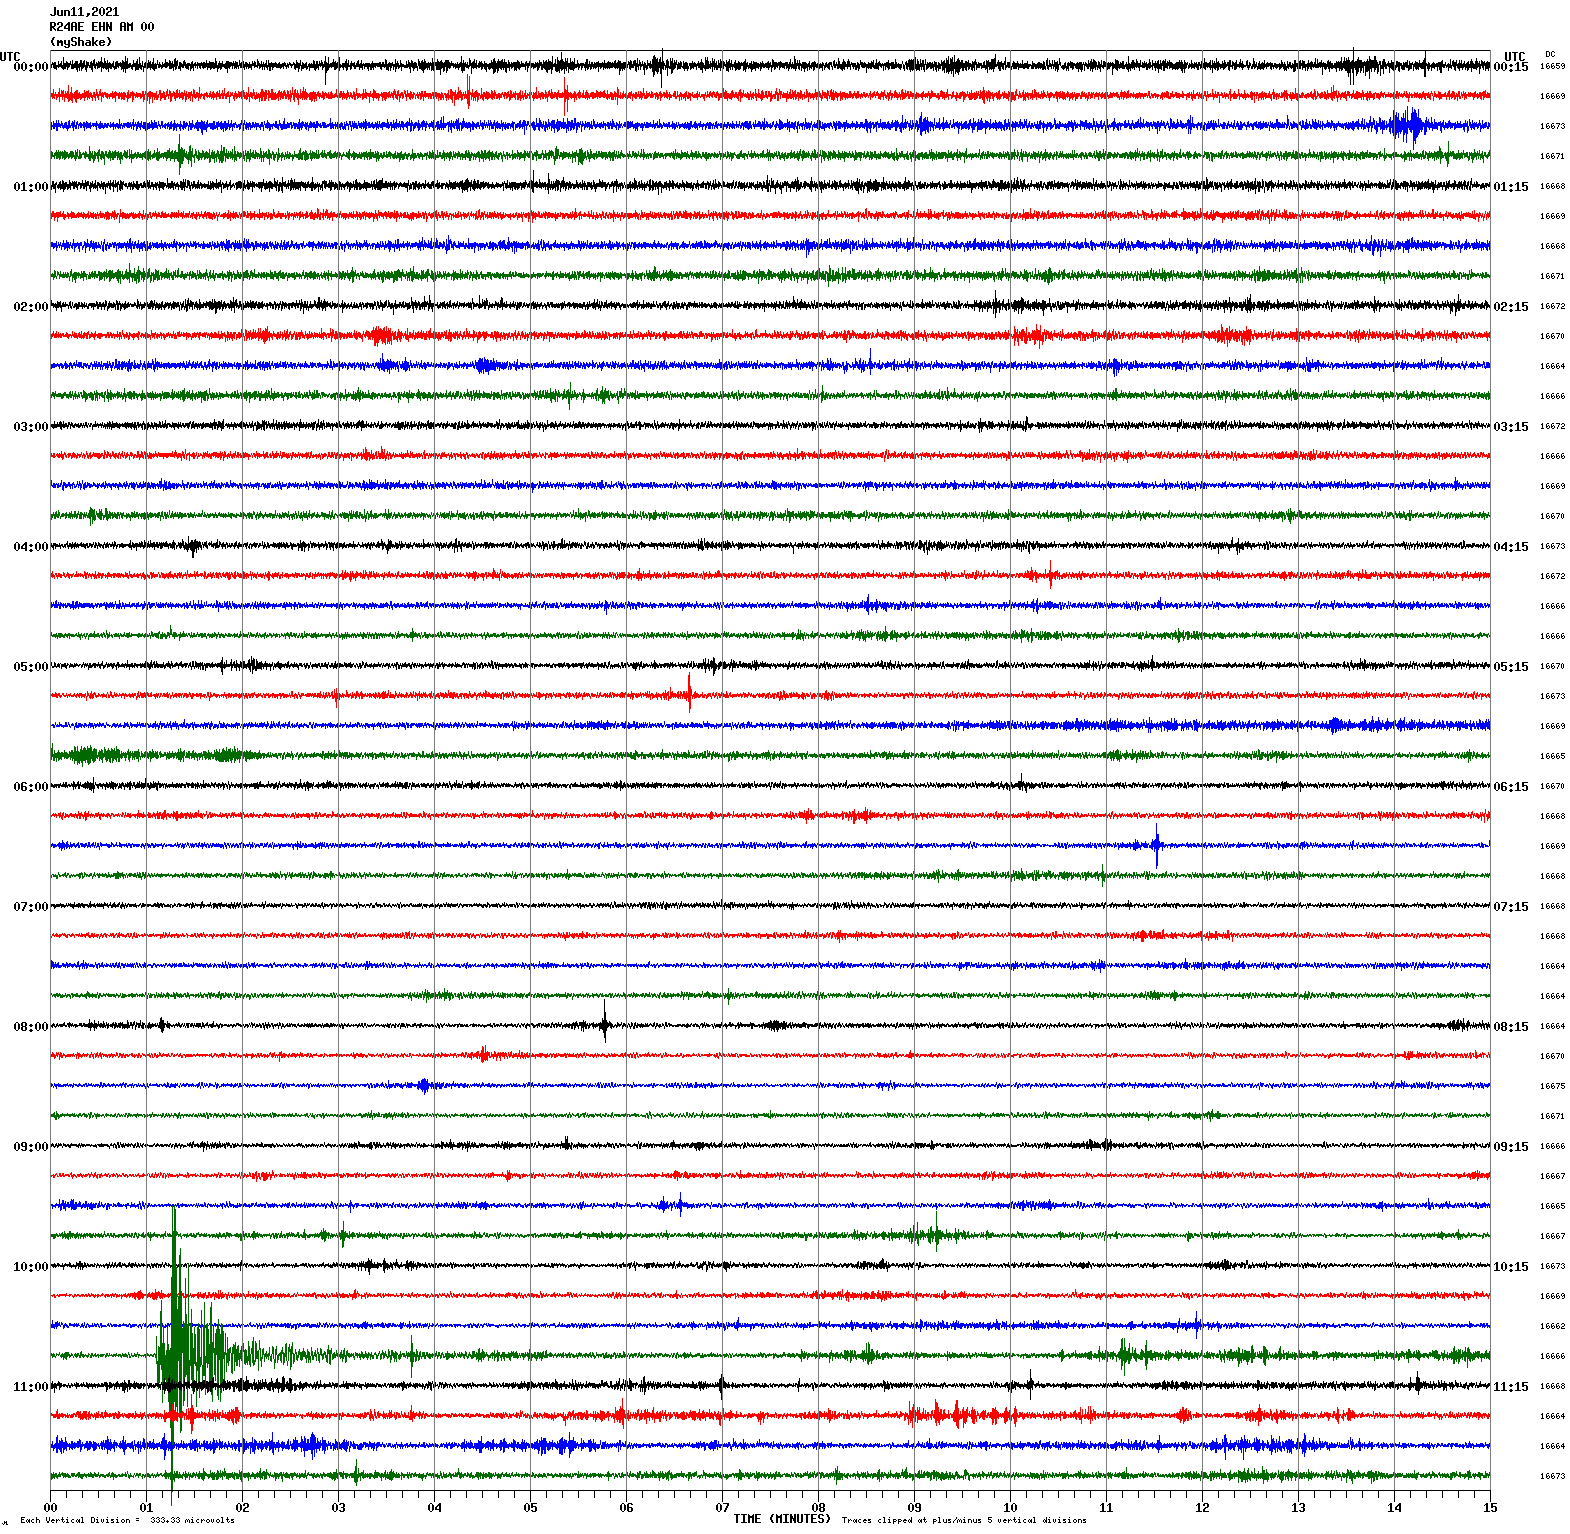Click the '03:00' left time label
The height and width of the screenshot is (1534, 1570).
[31, 427]
